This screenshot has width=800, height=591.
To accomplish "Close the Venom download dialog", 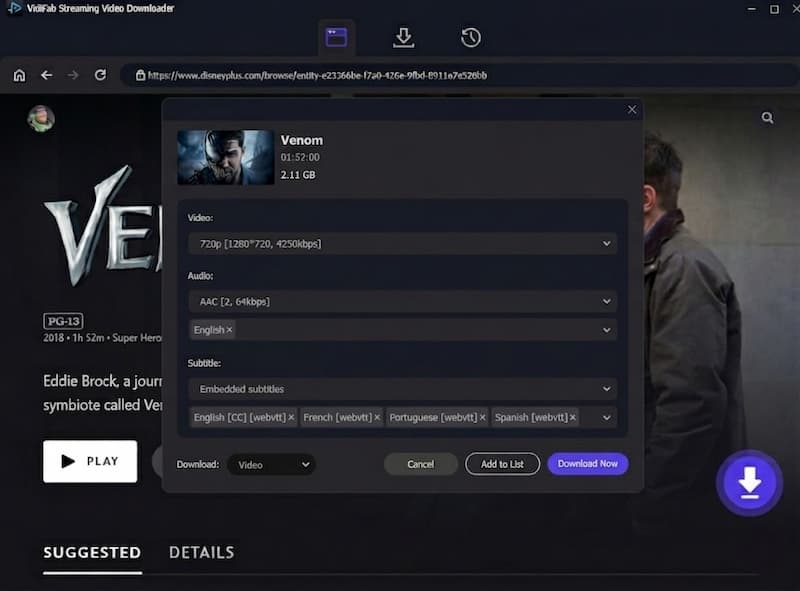I will pyautogui.click(x=632, y=110).
